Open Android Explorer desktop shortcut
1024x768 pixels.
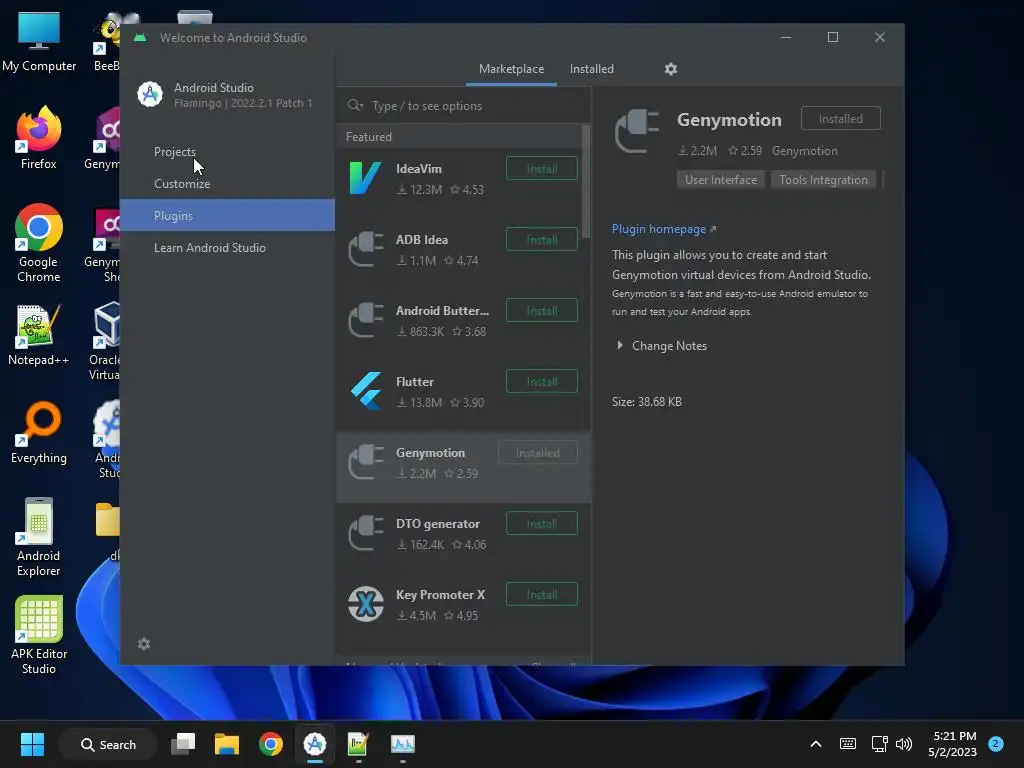[x=39, y=537]
